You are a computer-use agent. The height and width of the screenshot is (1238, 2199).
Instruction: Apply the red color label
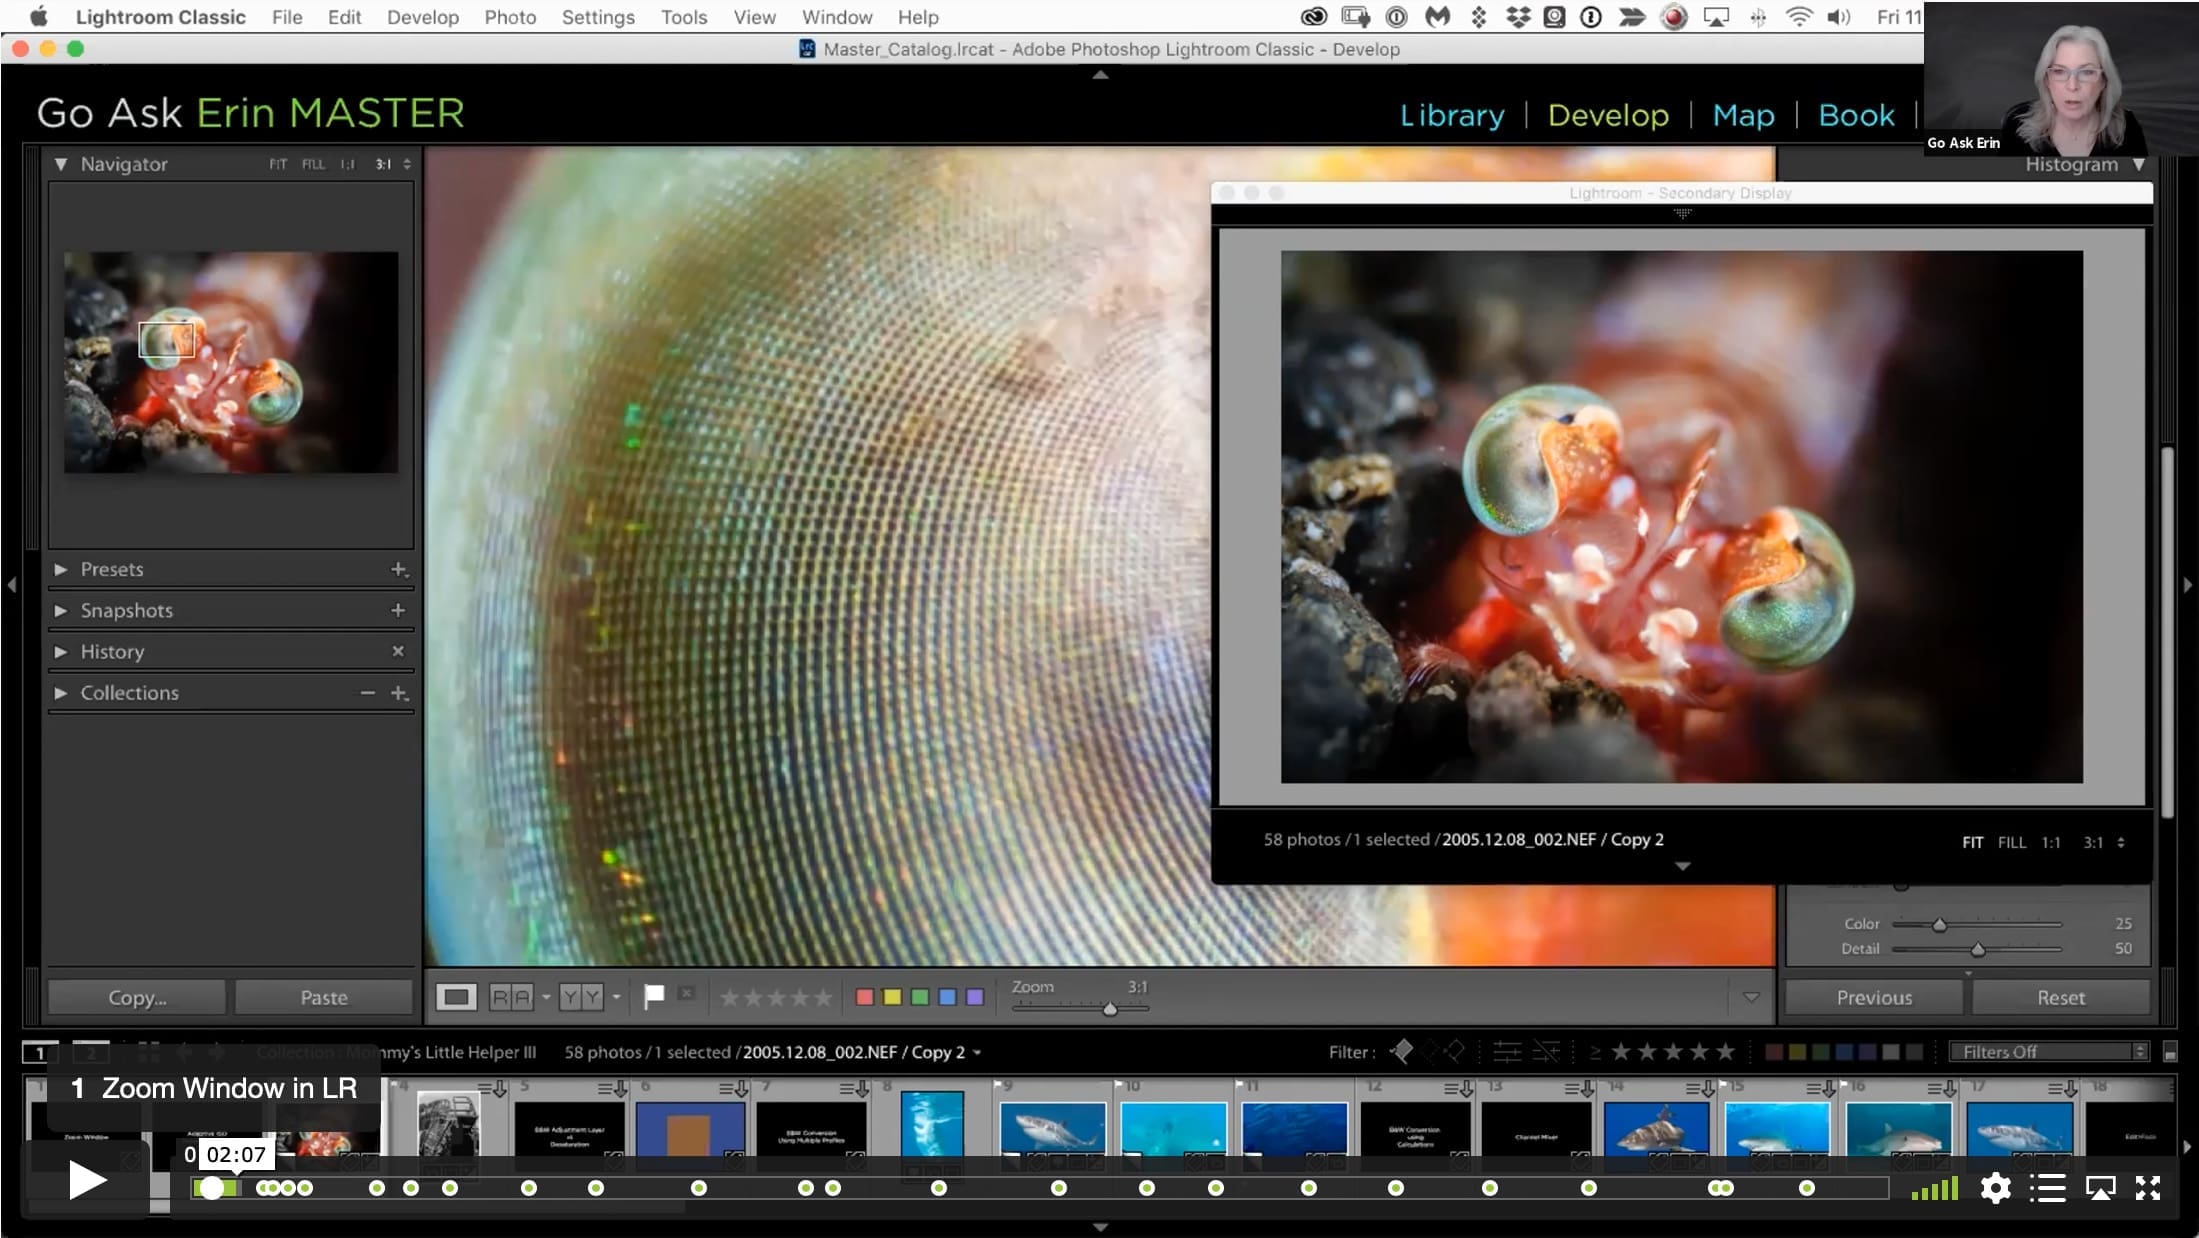(865, 997)
